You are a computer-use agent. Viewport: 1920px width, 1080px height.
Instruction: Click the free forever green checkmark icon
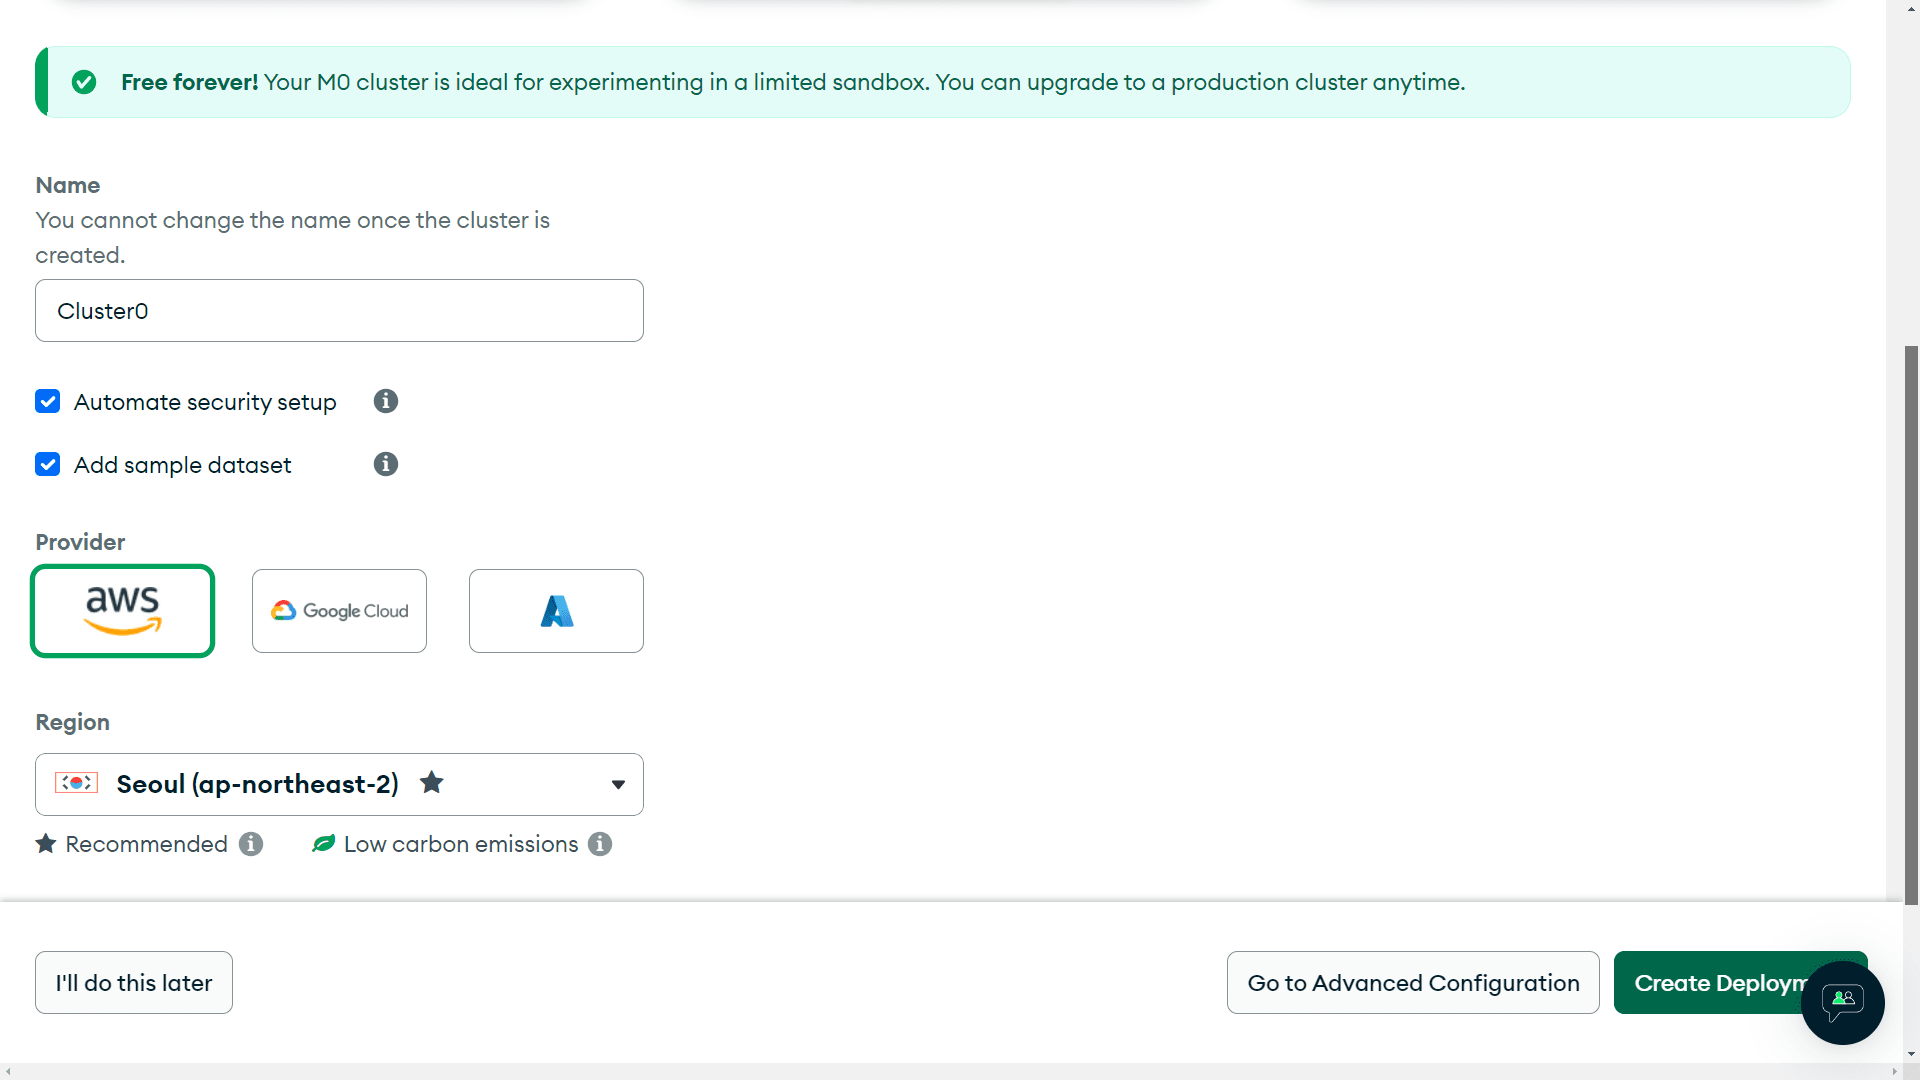point(84,82)
